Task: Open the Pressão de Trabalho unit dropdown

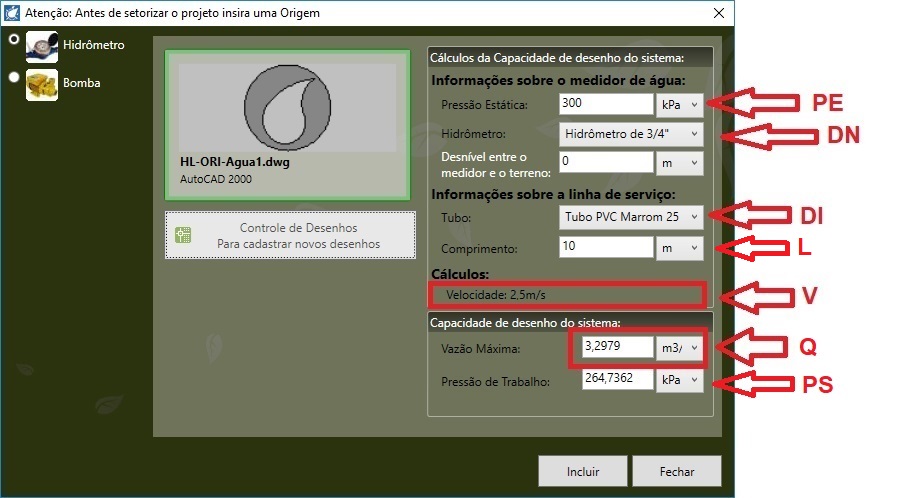Action: click(680, 381)
